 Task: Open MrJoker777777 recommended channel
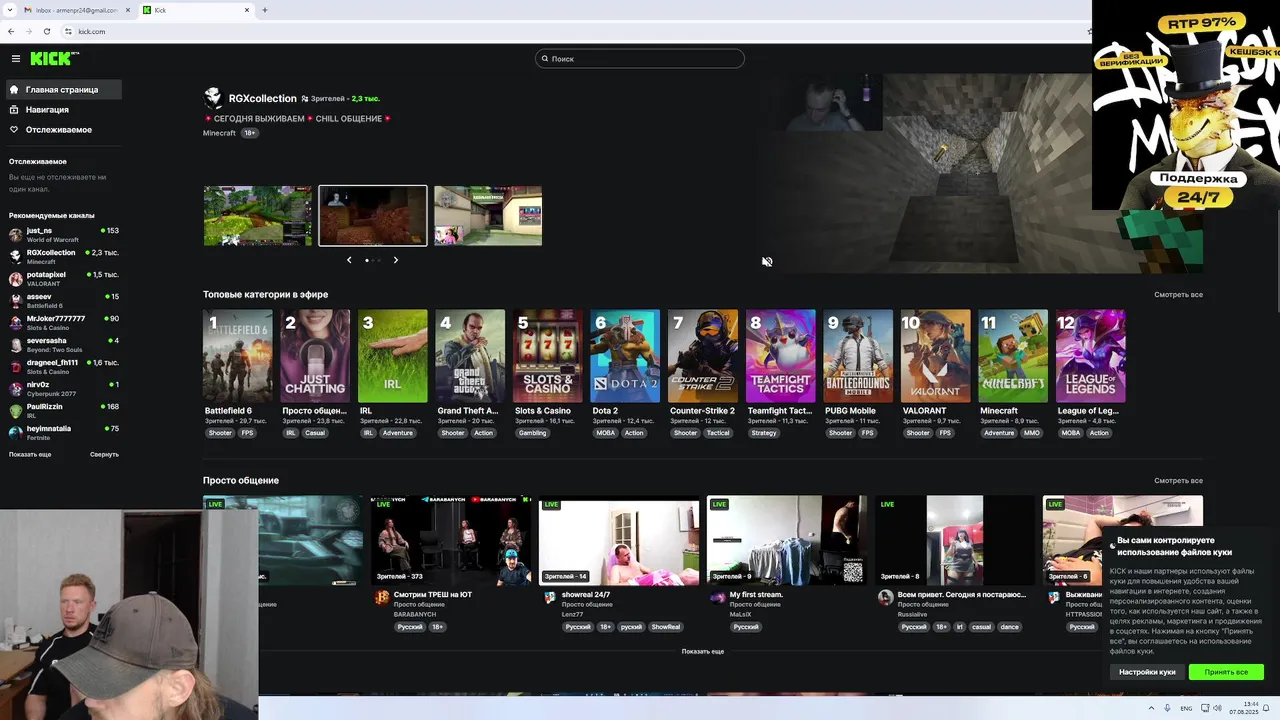[x=64, y=322]
